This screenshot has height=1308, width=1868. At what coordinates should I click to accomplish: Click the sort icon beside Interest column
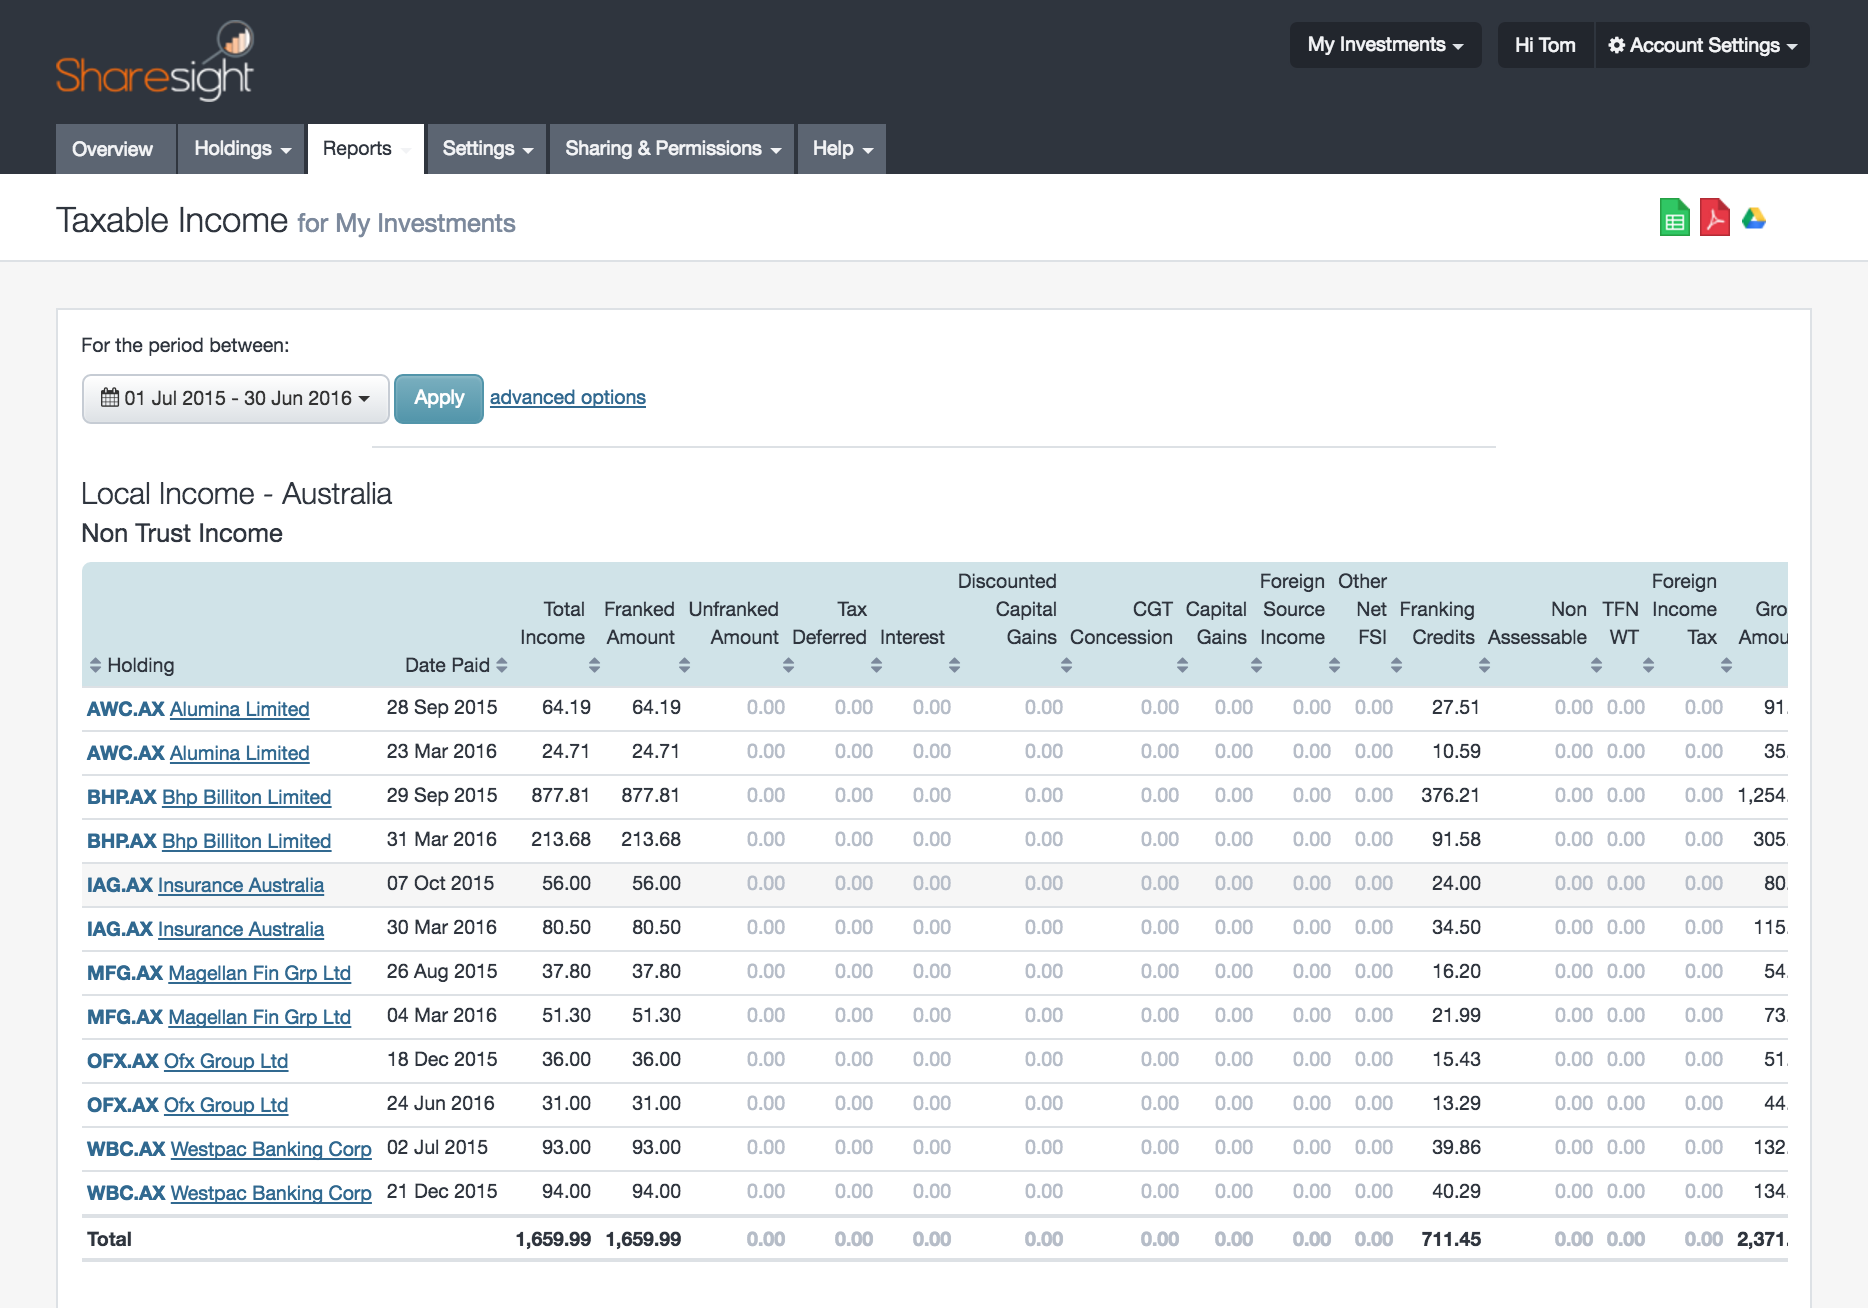pyautogui.click(x=955, y=664)
